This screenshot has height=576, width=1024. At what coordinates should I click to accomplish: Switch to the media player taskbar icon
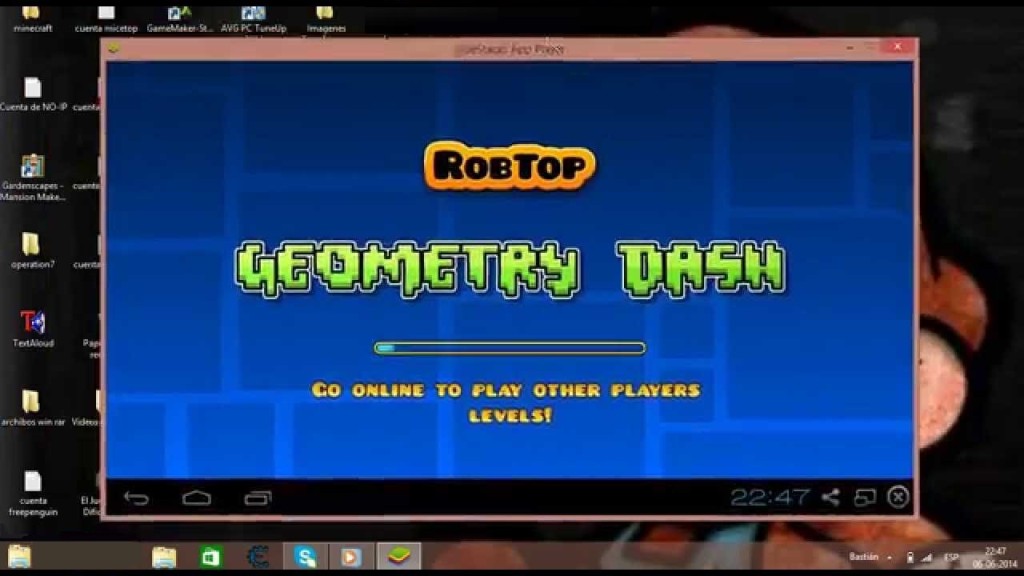tap(351, 557)
